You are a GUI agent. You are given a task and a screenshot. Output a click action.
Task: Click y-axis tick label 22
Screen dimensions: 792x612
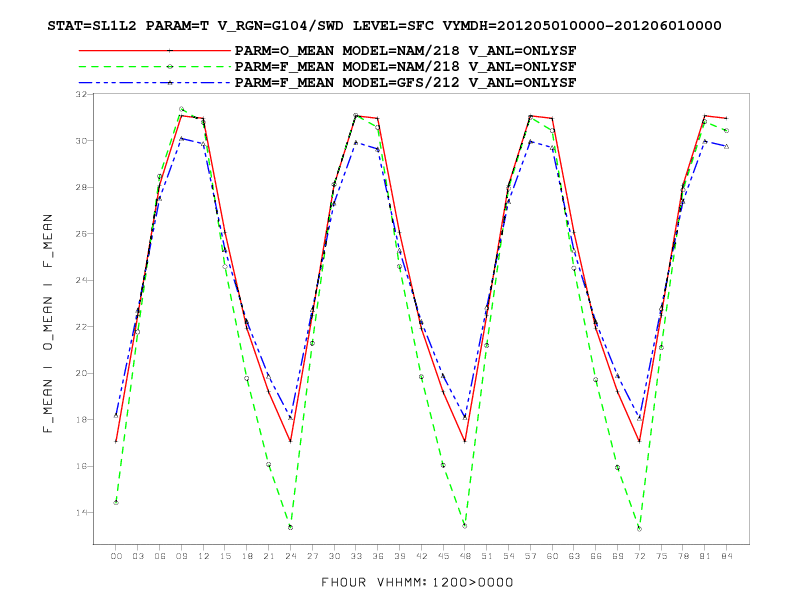(x=81, y=327)
